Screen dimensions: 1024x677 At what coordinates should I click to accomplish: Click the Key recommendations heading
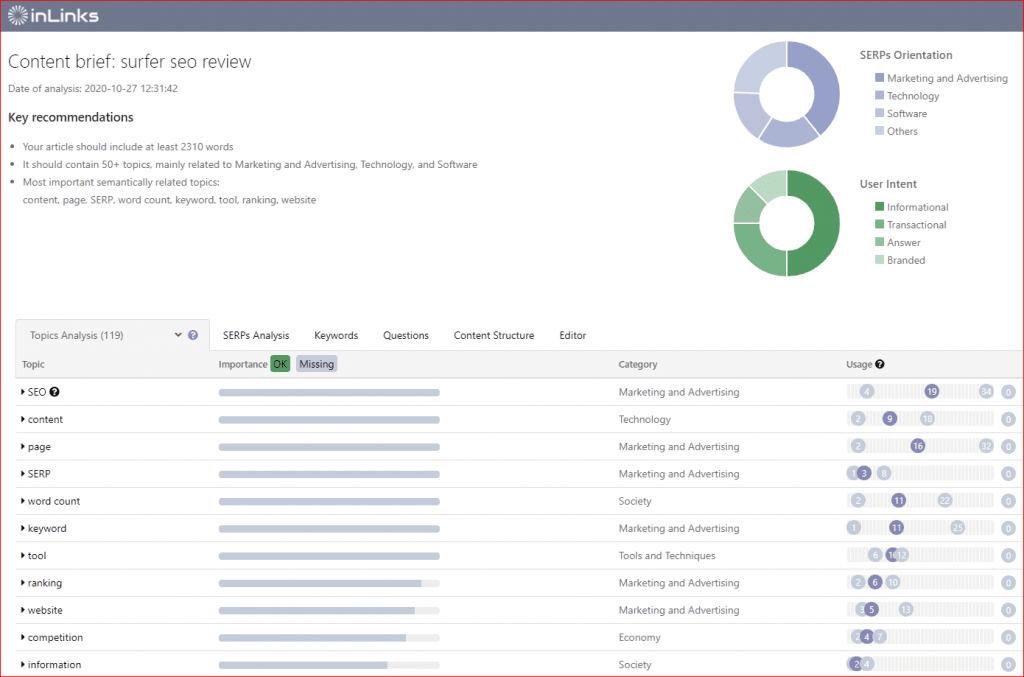point(71,118)
